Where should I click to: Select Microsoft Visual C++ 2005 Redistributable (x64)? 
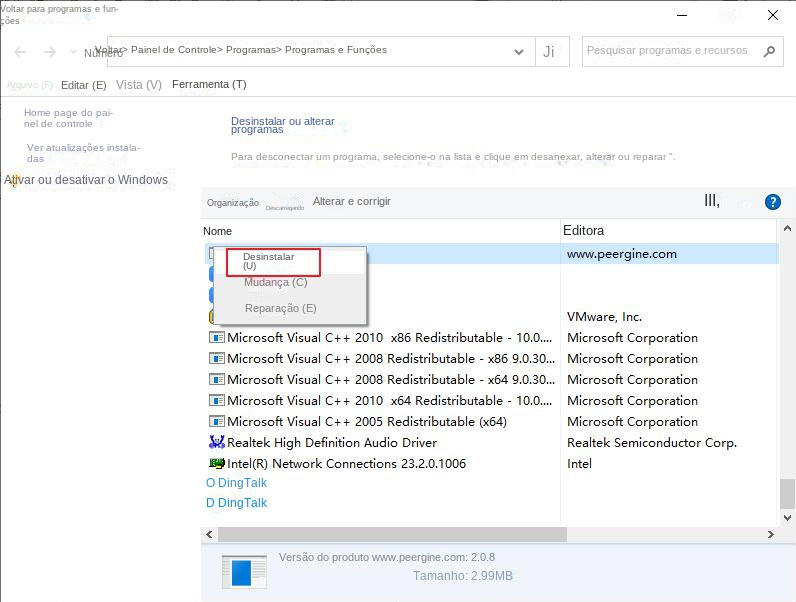point(367,421)
